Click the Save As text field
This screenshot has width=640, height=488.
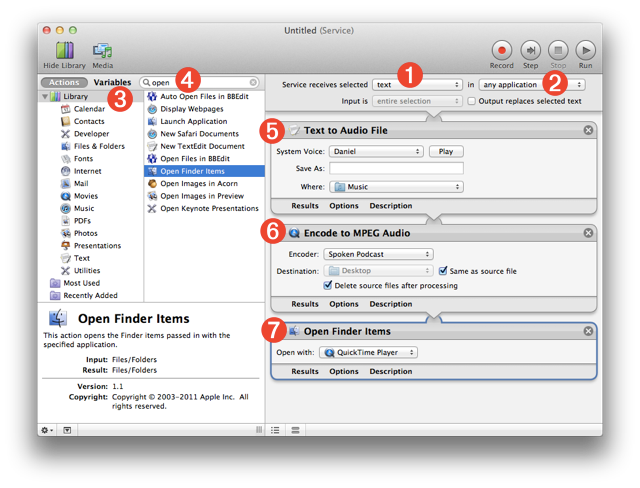[x=396, y=169]
